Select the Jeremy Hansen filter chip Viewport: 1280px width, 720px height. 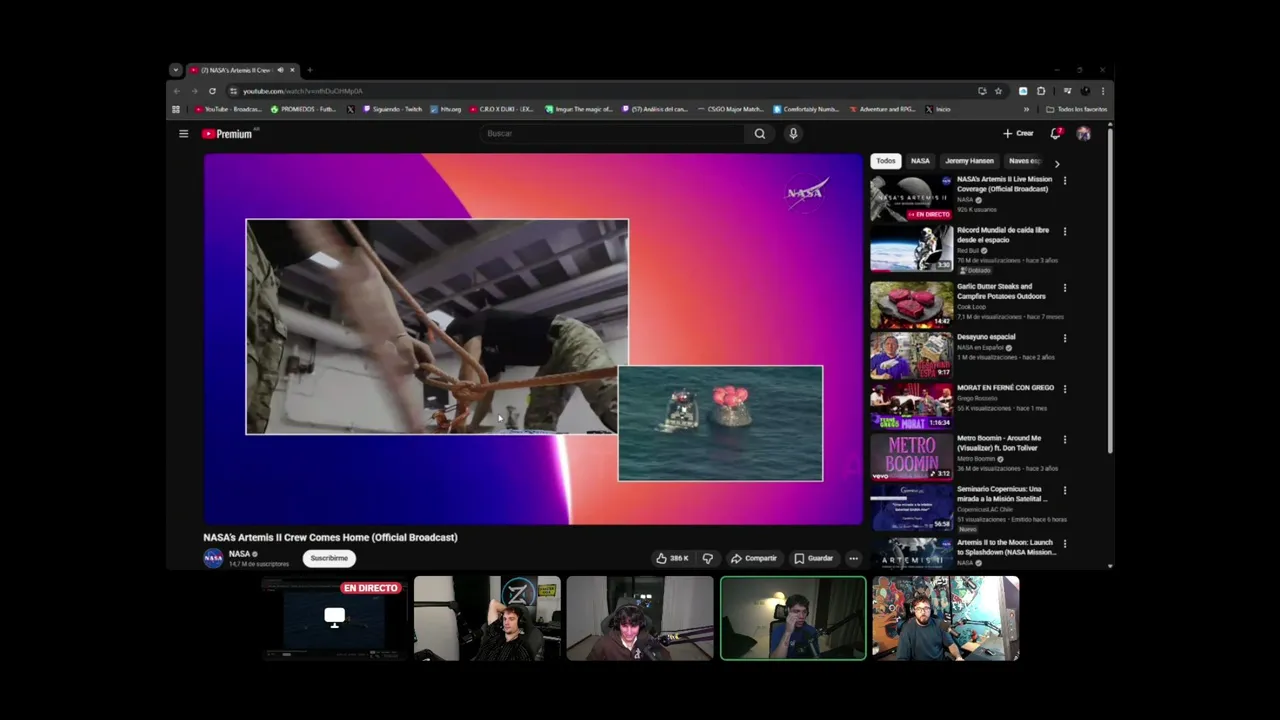[x=969, y=161]
